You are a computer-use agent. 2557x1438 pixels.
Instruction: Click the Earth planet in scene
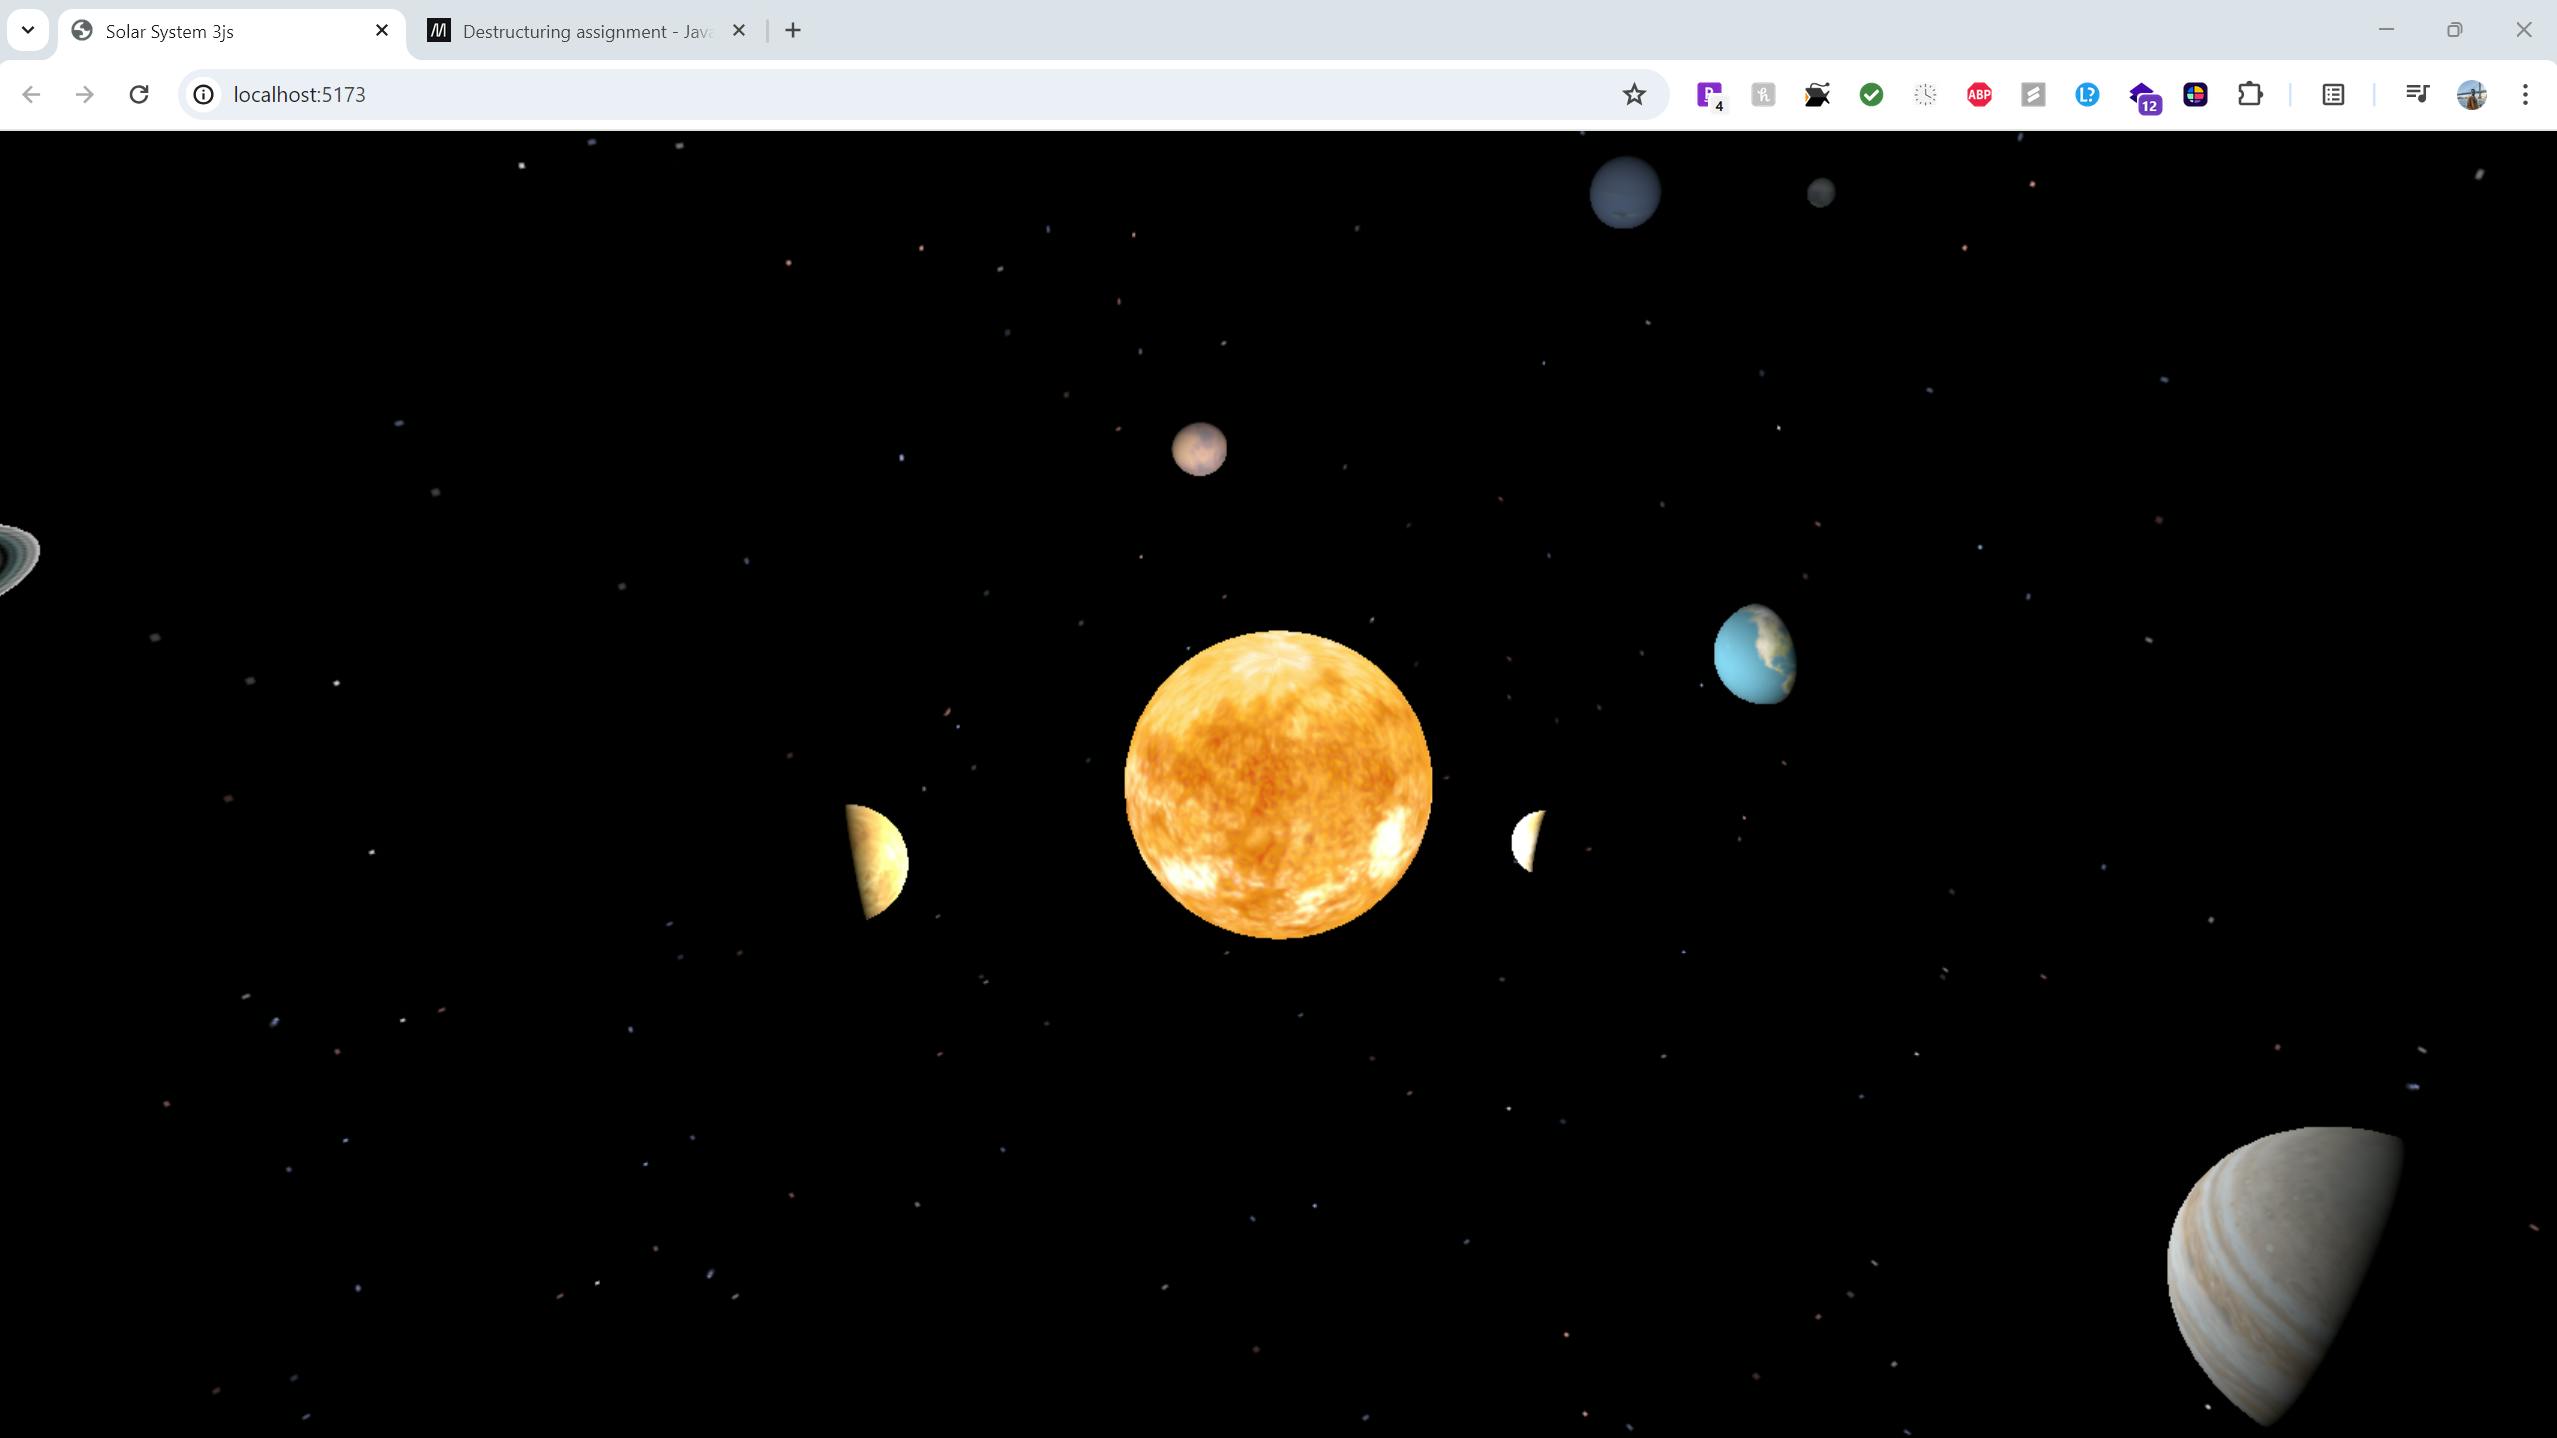[x=1754, y=654]
